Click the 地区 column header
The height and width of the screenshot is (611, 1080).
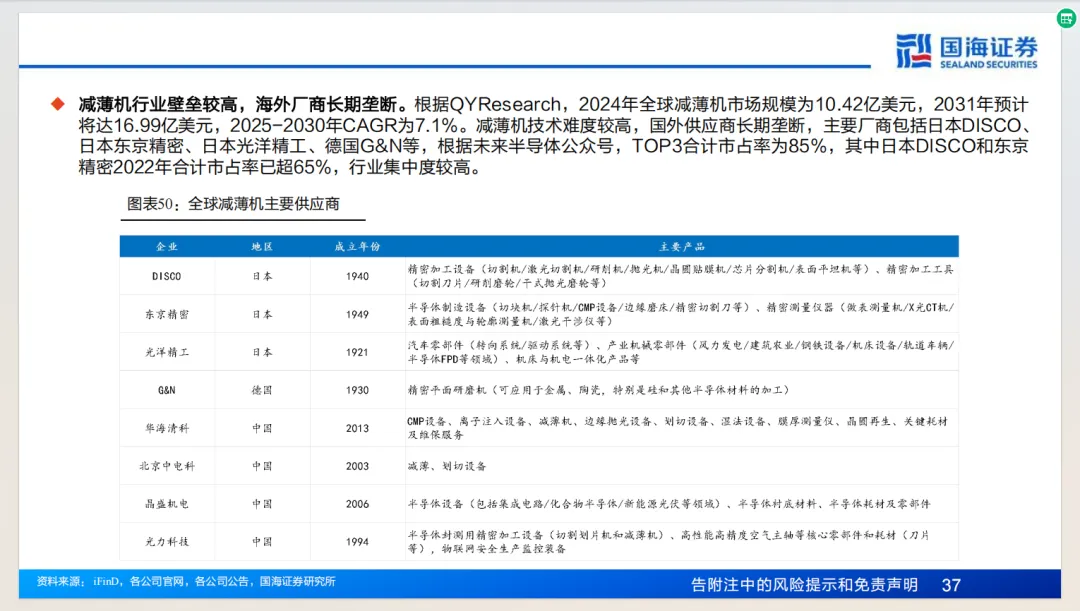tap(262, 247)
